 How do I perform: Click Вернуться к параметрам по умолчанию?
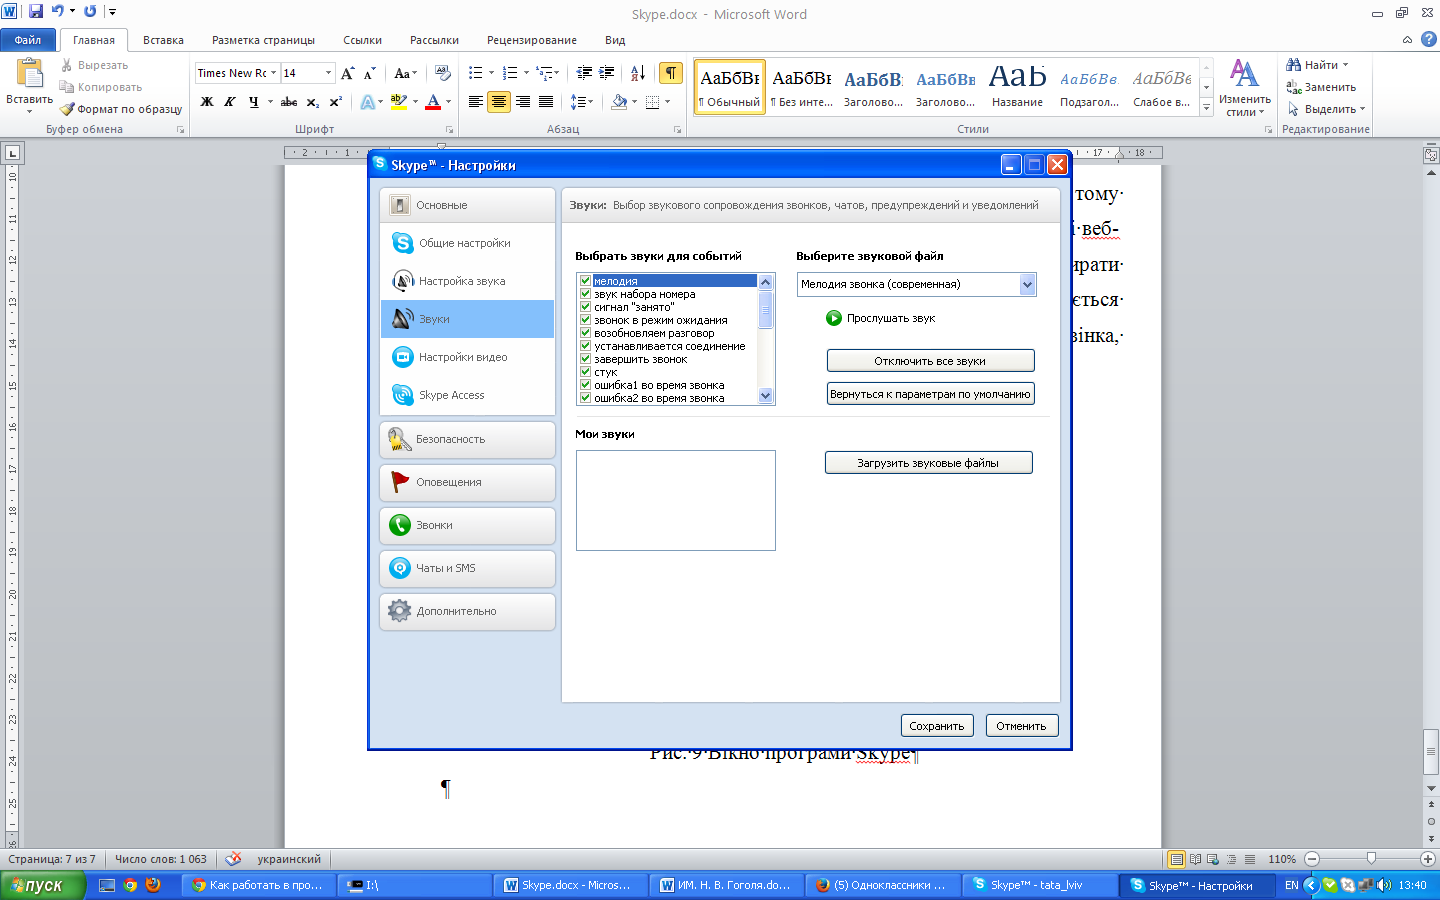tap(930, 394)
